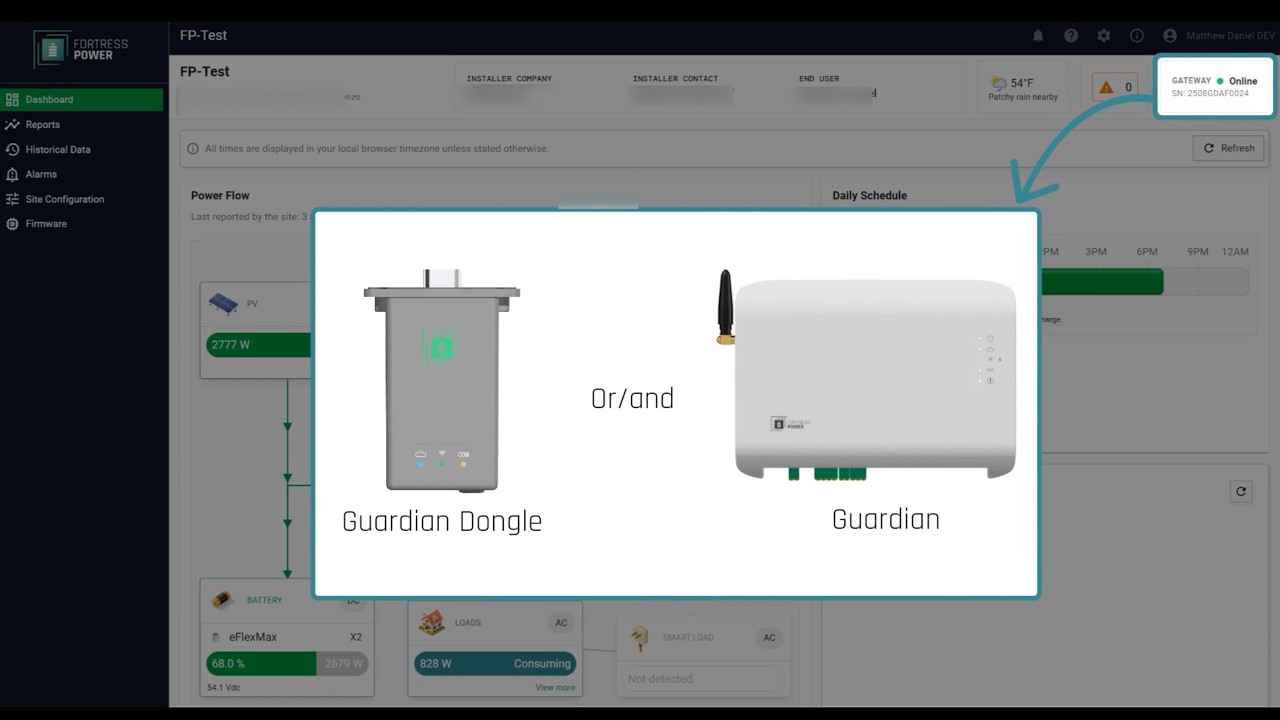
Task: Click the Guardian gateway device image
Action: pos(867,376)
